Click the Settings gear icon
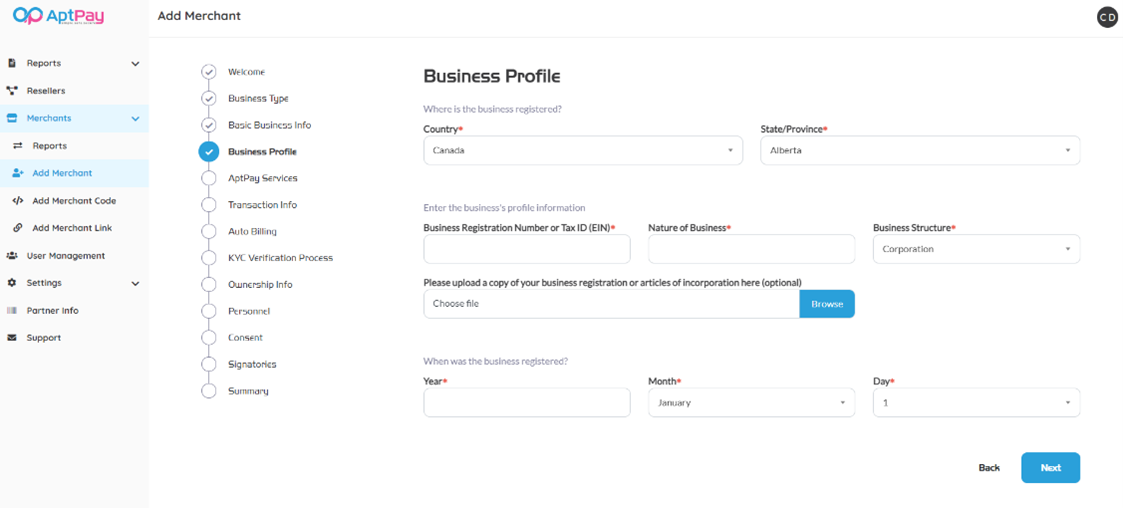 coord(12,283)
